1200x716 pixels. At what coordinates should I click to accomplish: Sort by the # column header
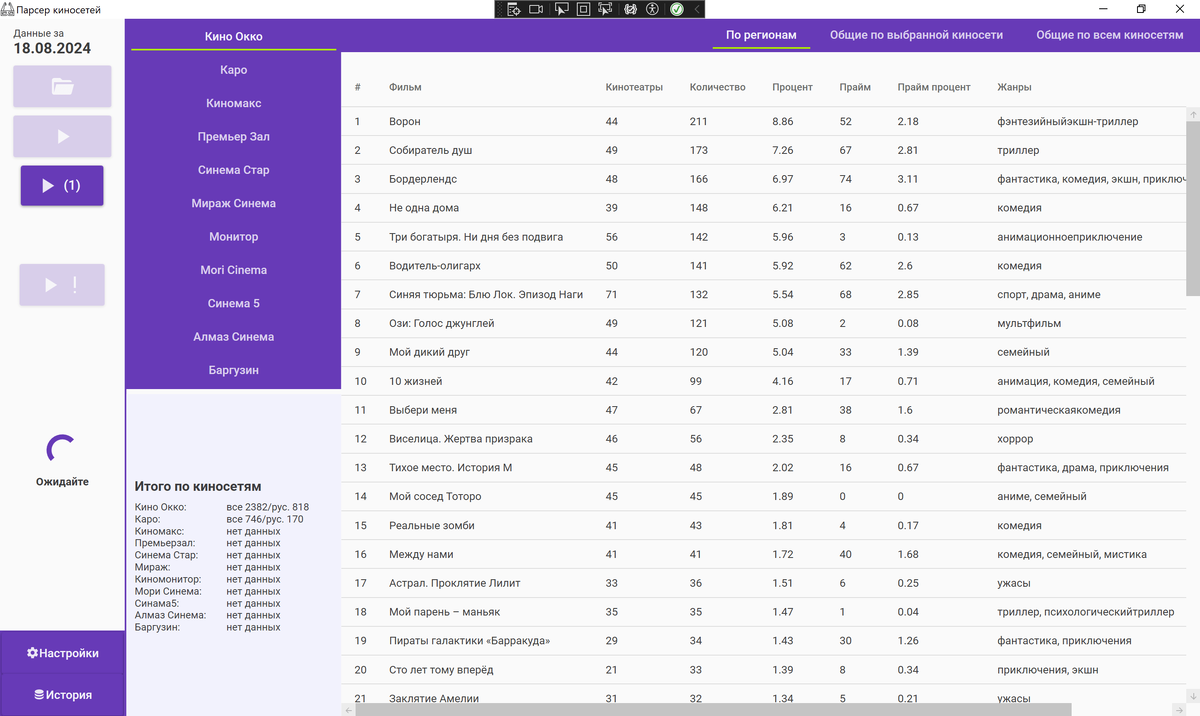pos(357,87)
